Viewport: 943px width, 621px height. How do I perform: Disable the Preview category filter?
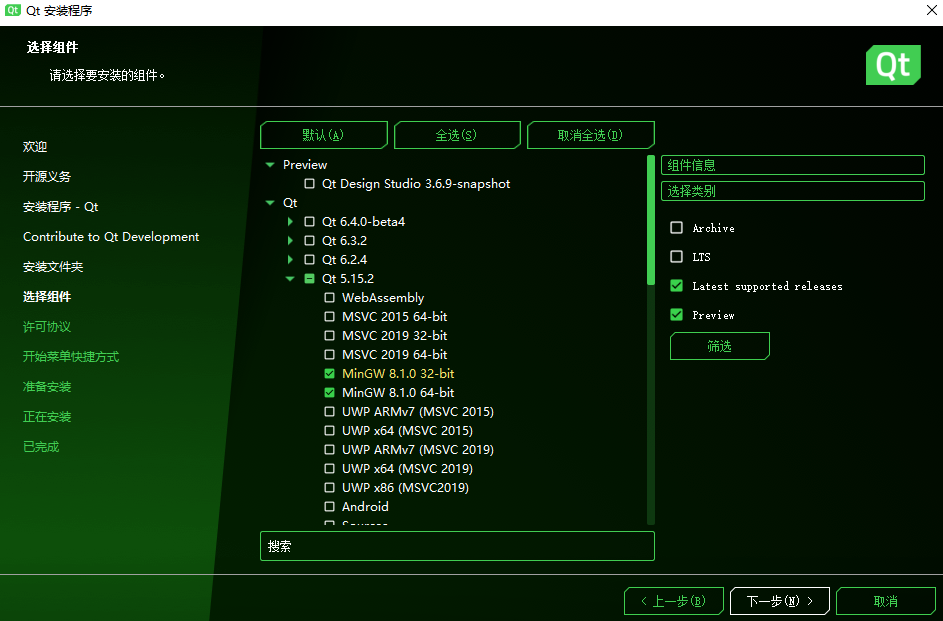coord(677,314)
